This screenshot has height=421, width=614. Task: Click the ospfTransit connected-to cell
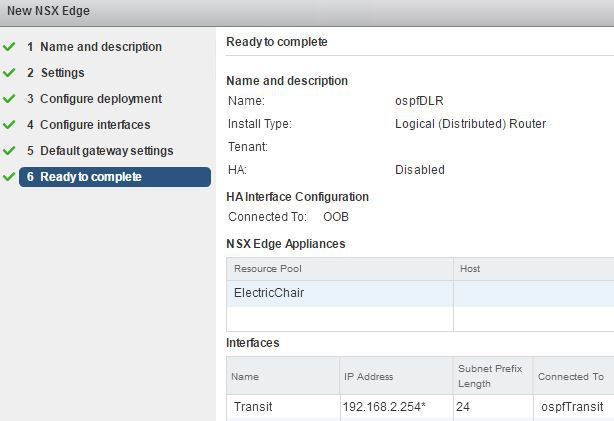click(571, 407)
